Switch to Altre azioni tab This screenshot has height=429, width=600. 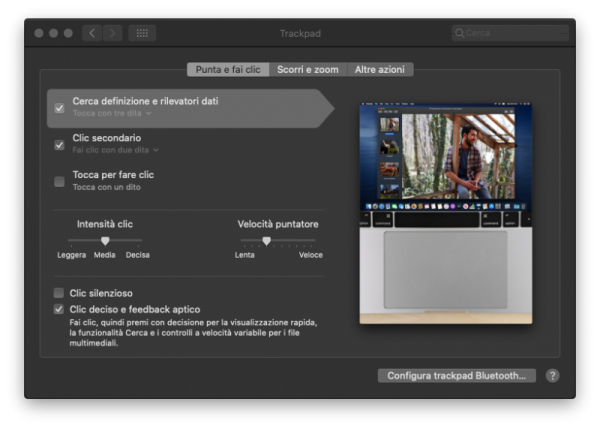pos(380,70)
